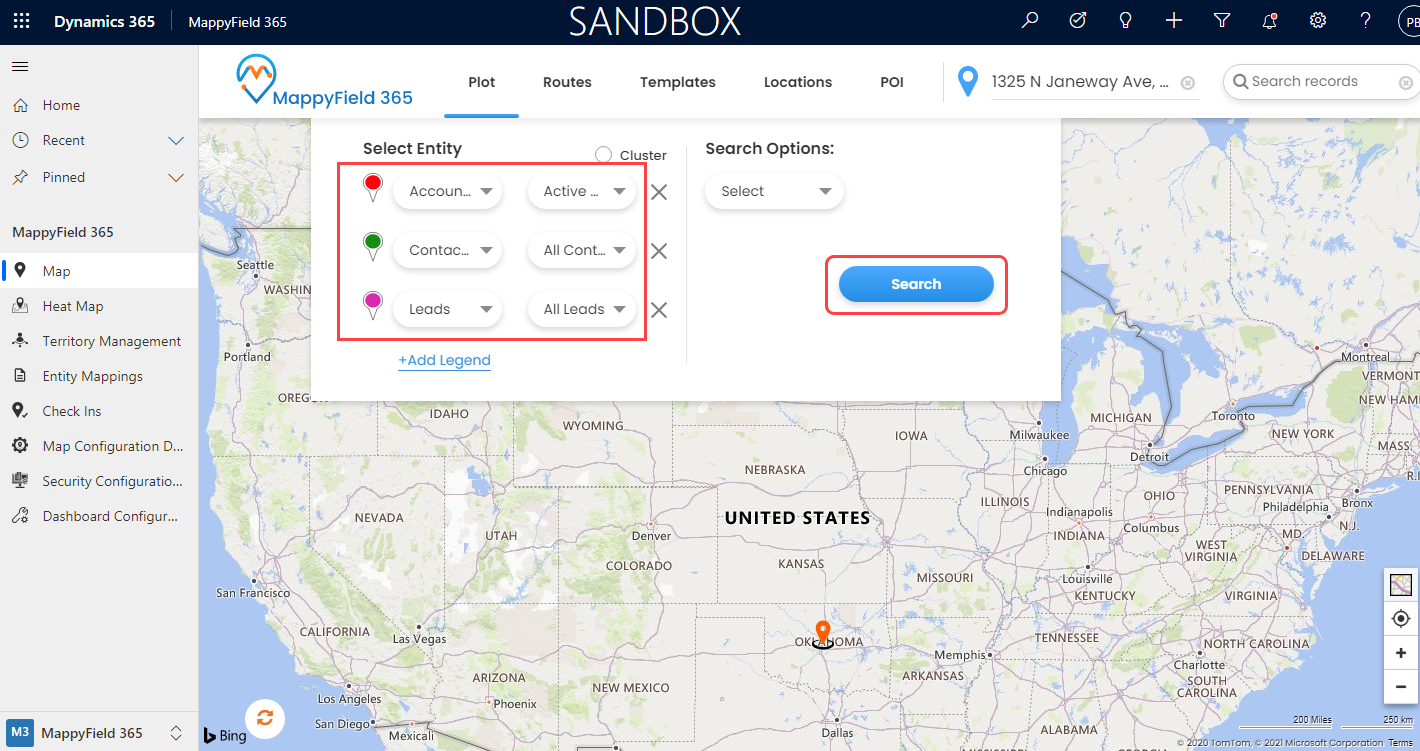Viewport: 1420px width, 751px height.
Task: Open the Search Options Select dropdown
Action: [774, 191]
